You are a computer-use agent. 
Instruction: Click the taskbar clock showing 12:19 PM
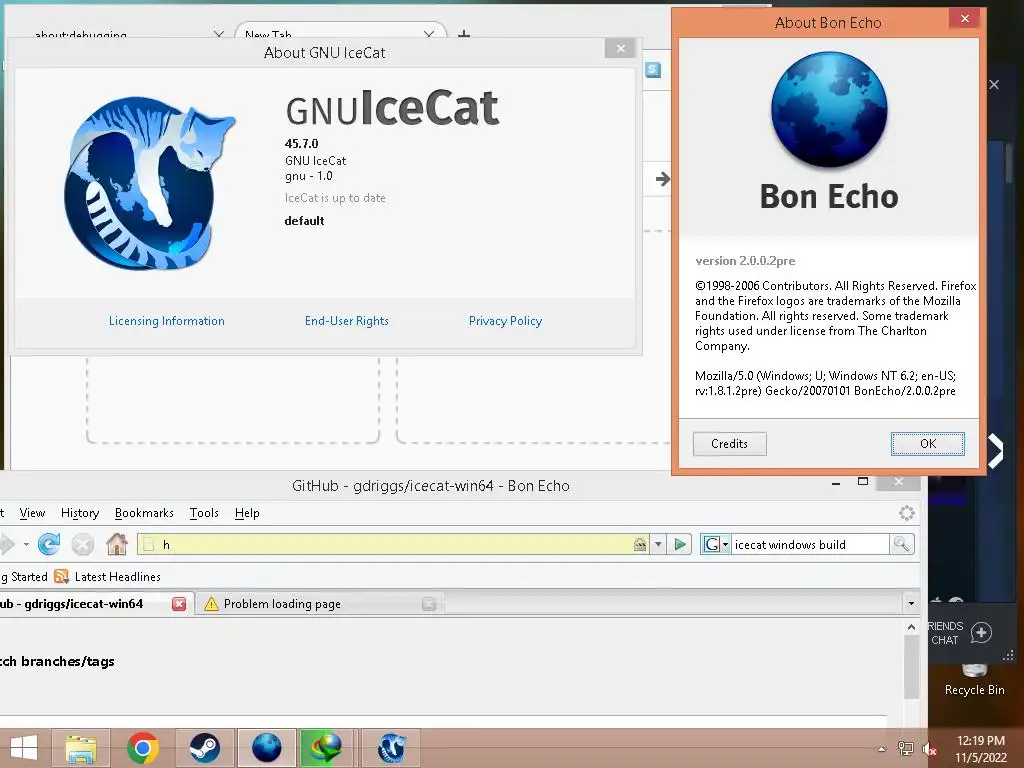tap(980, 748)
